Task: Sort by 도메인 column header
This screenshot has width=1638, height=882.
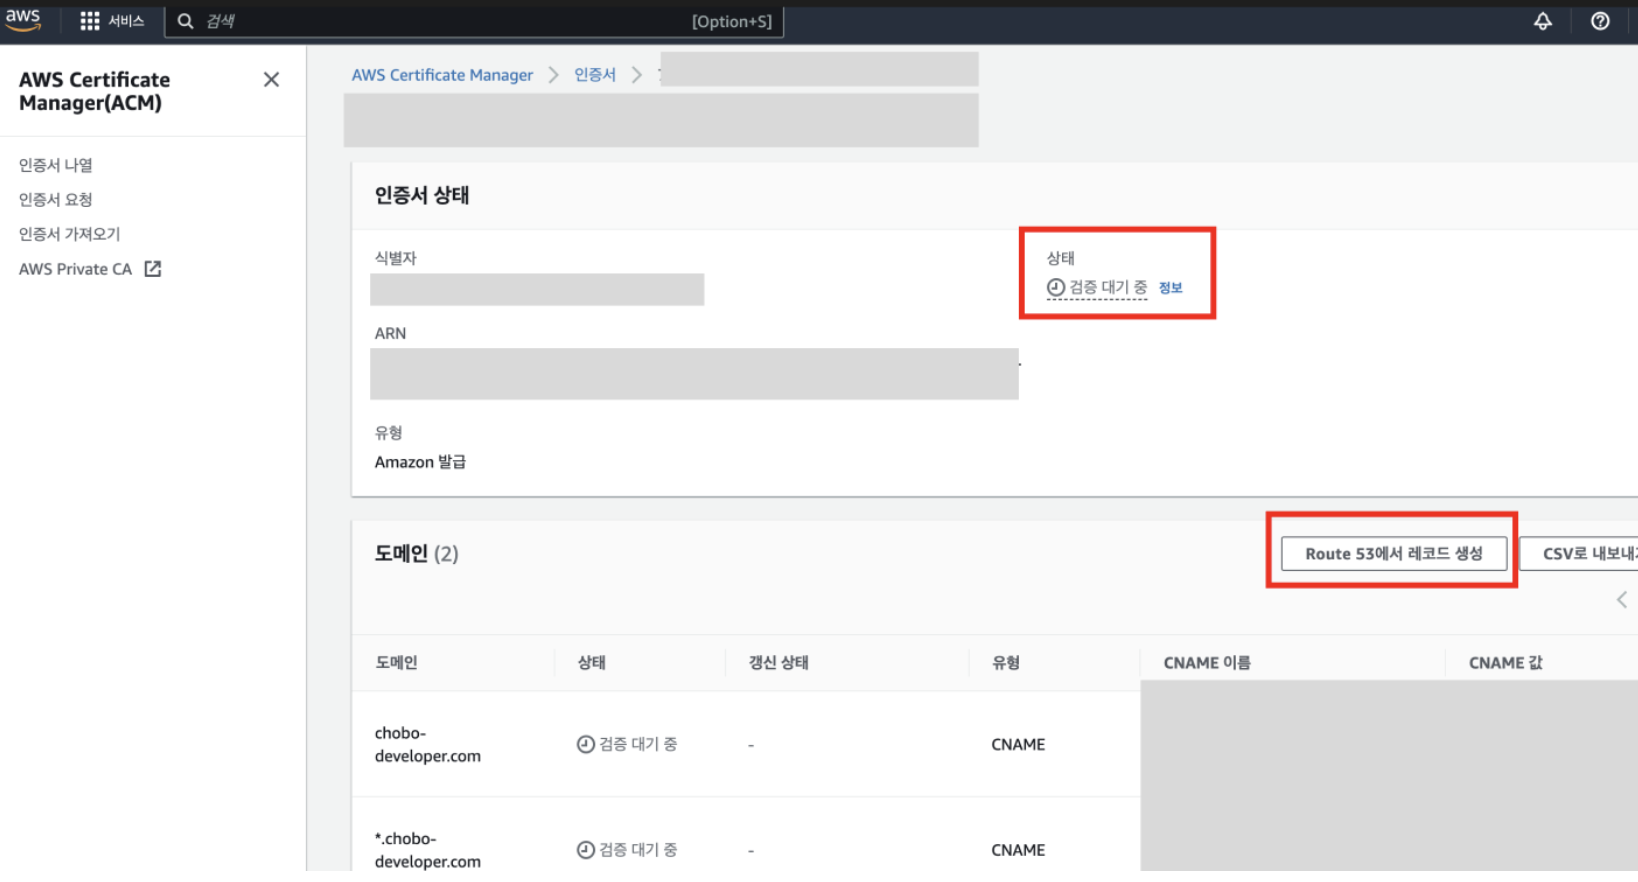Action: 397,663
